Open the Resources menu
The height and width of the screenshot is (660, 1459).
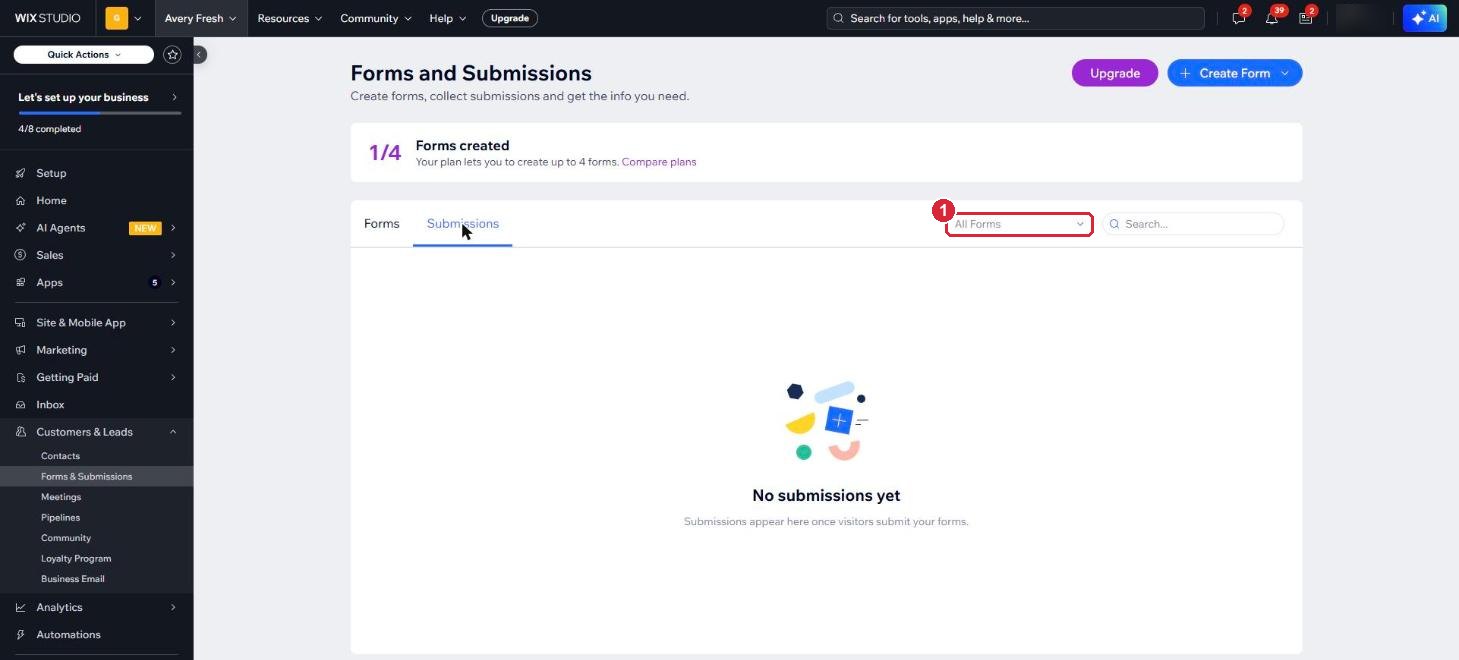(290, 18)
